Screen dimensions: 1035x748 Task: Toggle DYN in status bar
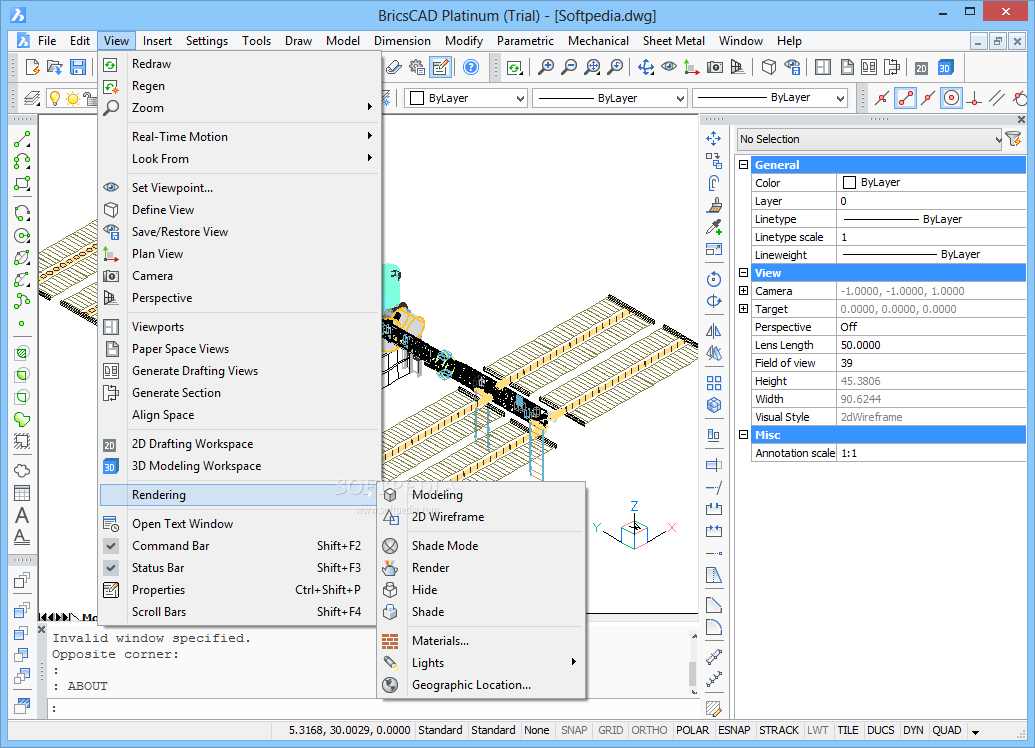click(913, 730)
